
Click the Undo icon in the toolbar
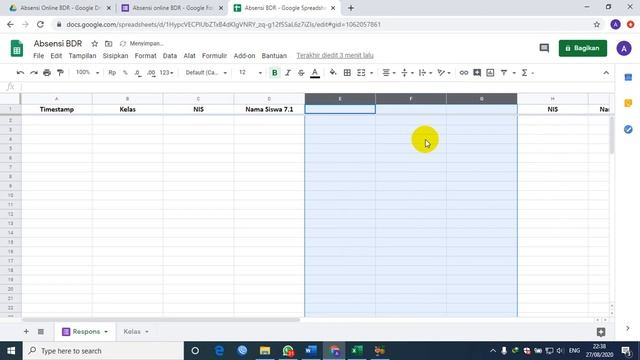(20, 73)
